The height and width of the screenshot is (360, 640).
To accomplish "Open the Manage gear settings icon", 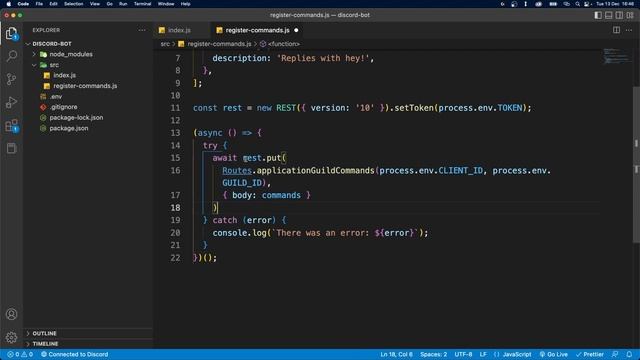I will 11,337.
